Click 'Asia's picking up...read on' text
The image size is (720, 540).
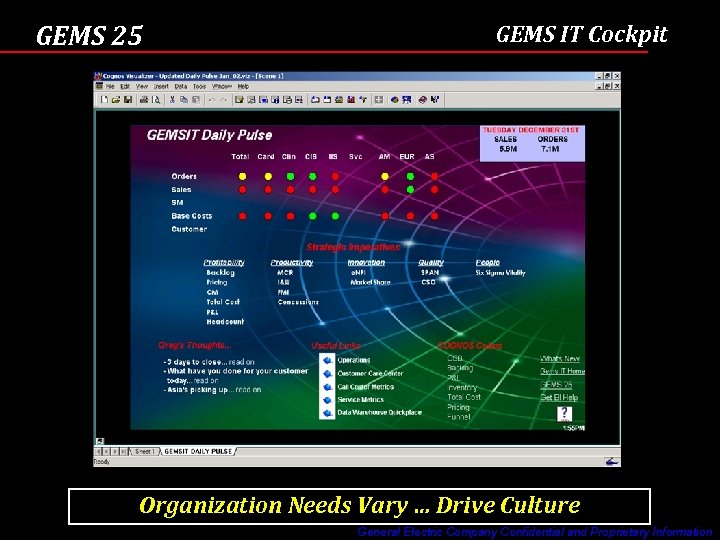tap(212, 389)
